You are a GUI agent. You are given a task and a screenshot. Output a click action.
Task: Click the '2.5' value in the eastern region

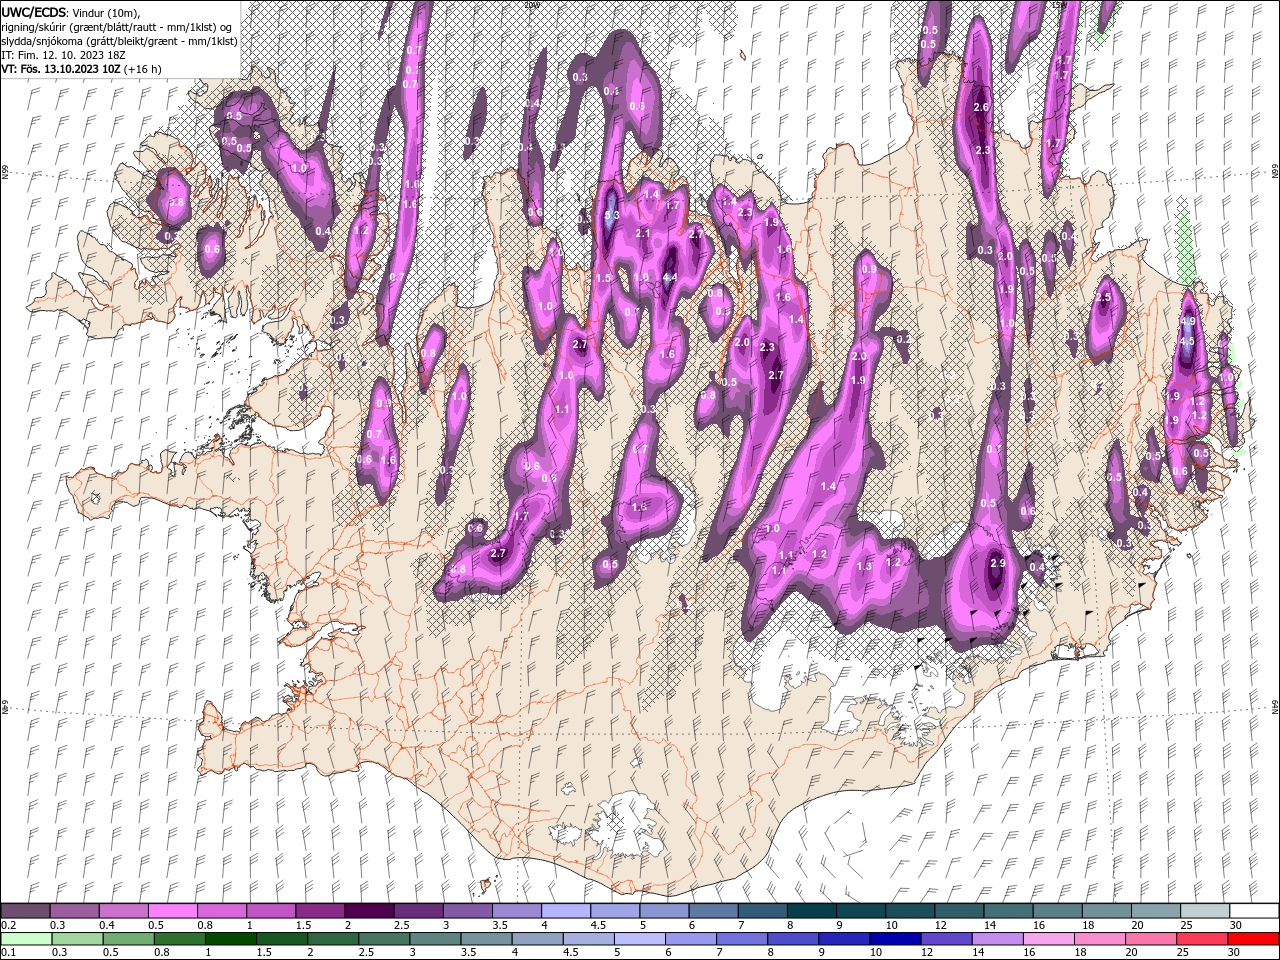[x=1104, y=297]
